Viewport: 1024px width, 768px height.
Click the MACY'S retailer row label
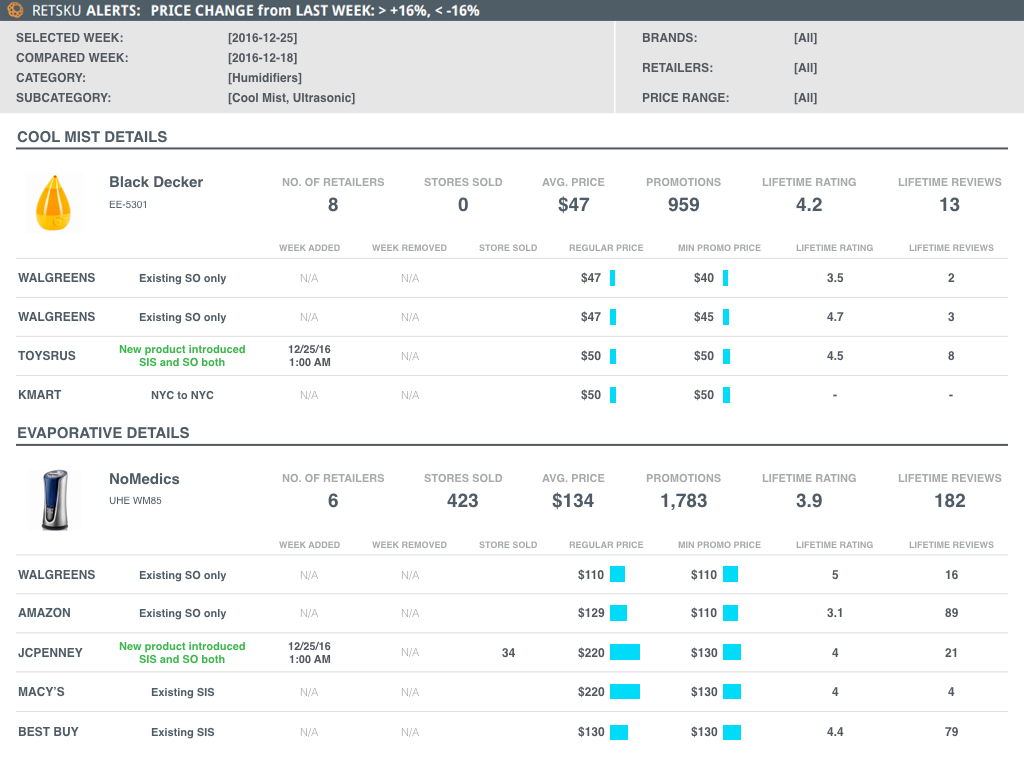point(41,692)
